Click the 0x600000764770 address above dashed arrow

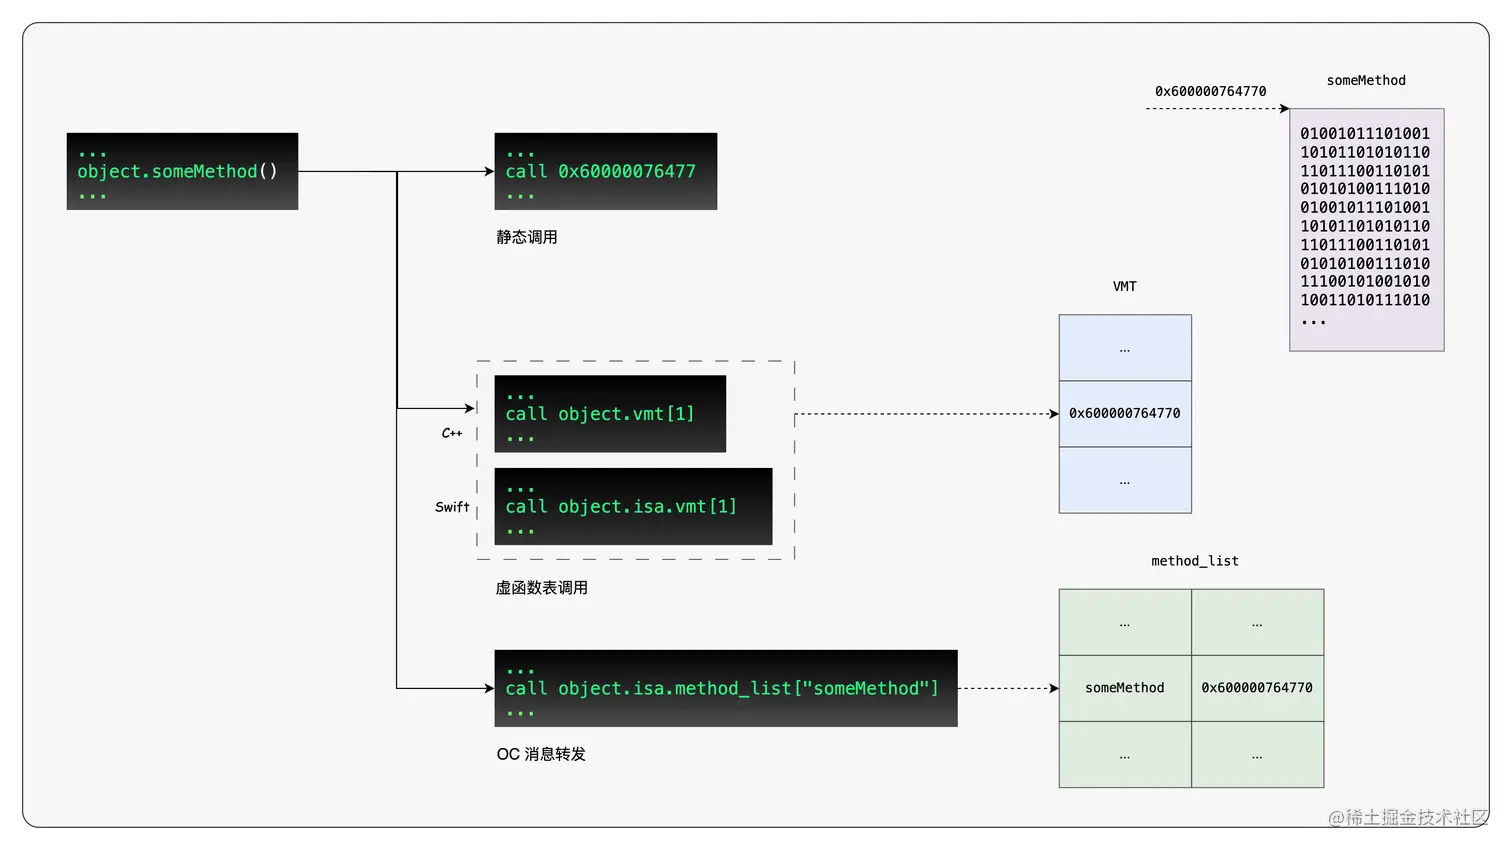1211,91
